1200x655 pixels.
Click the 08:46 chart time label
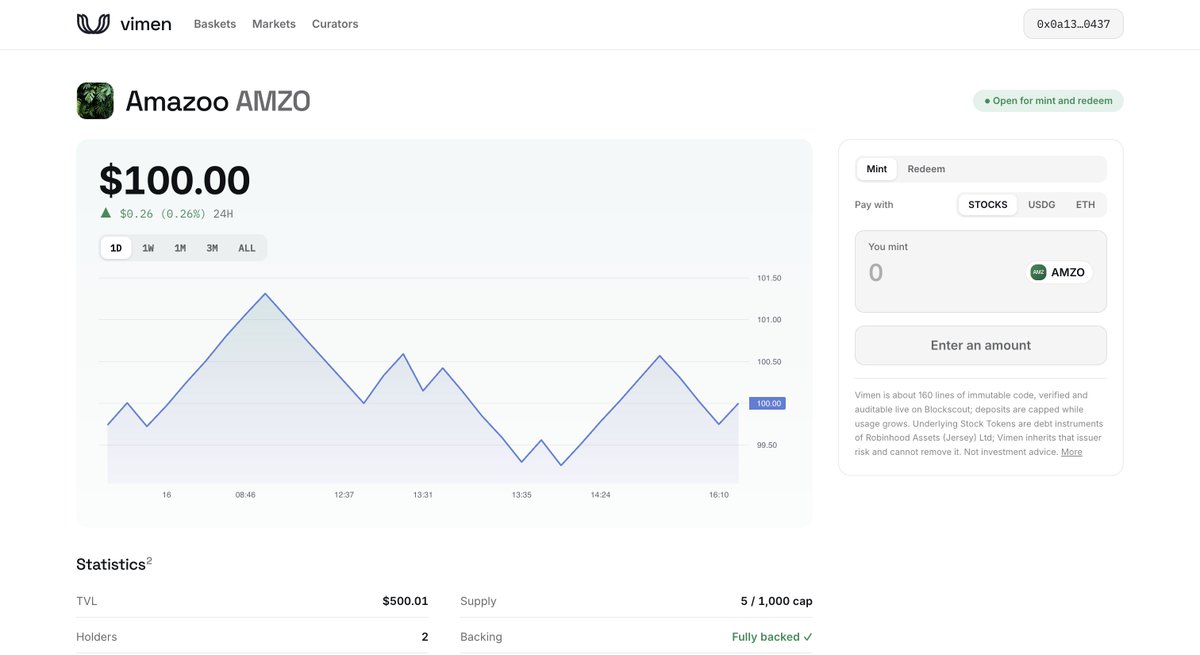[245, 494]
